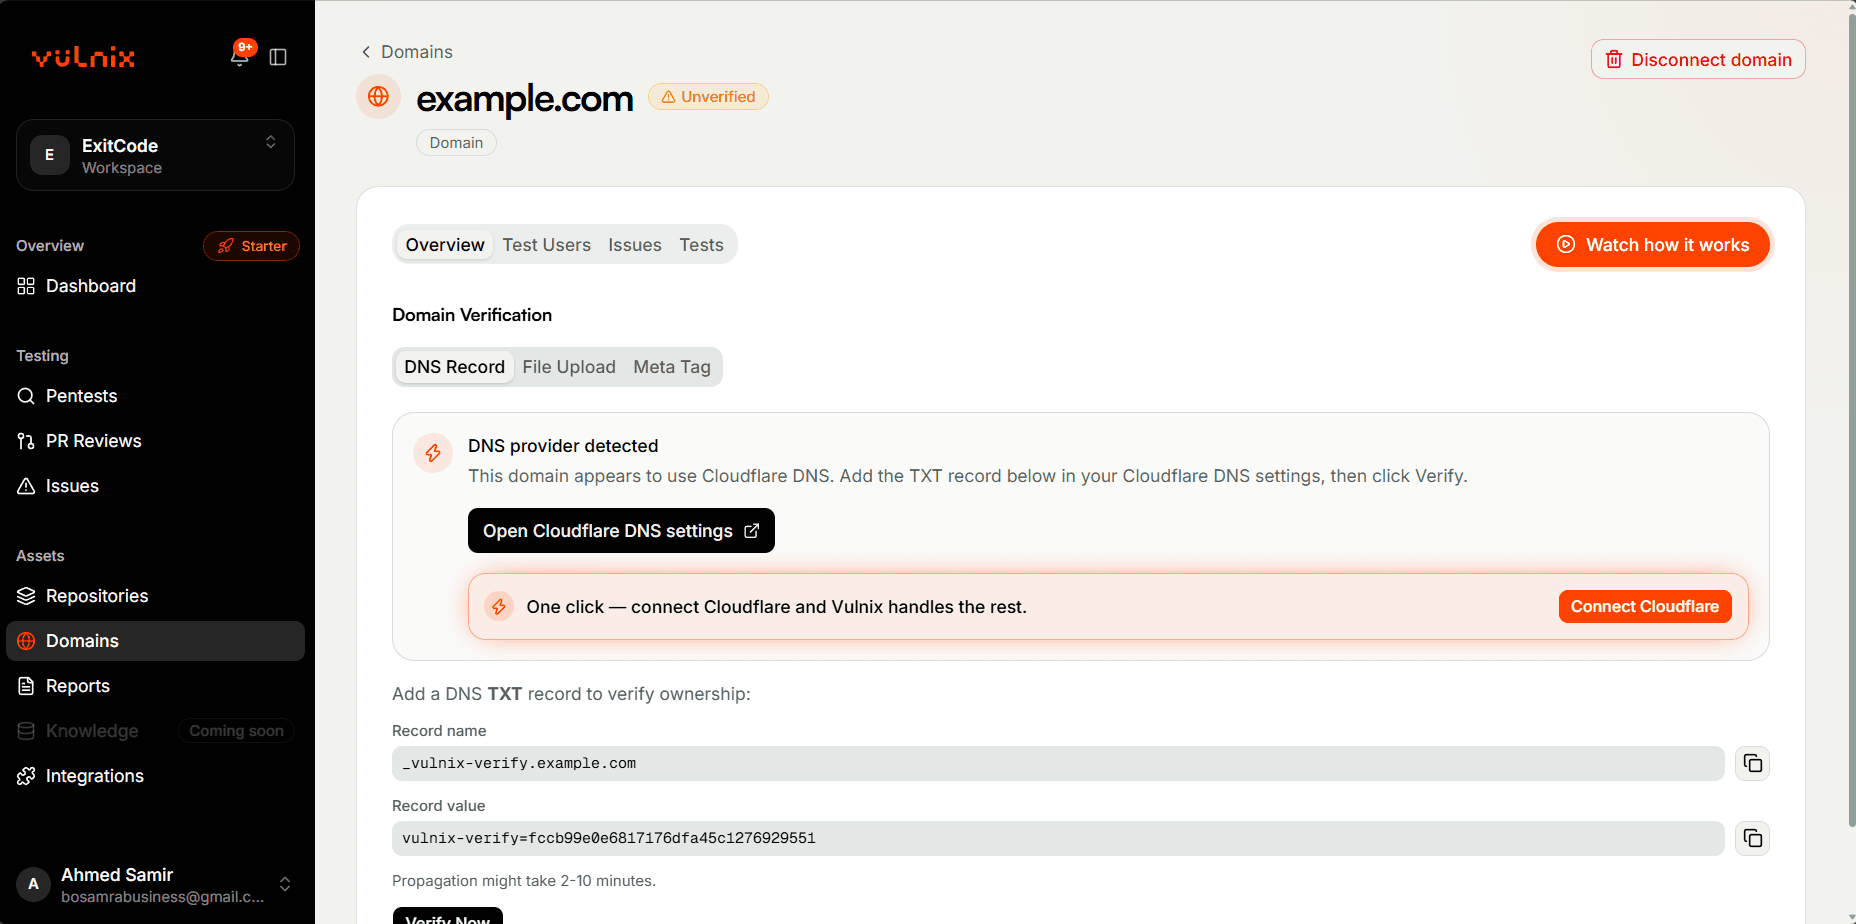Open Reports page
Viewport: 1856px width, 924px height.
click(x=155, y=686)
